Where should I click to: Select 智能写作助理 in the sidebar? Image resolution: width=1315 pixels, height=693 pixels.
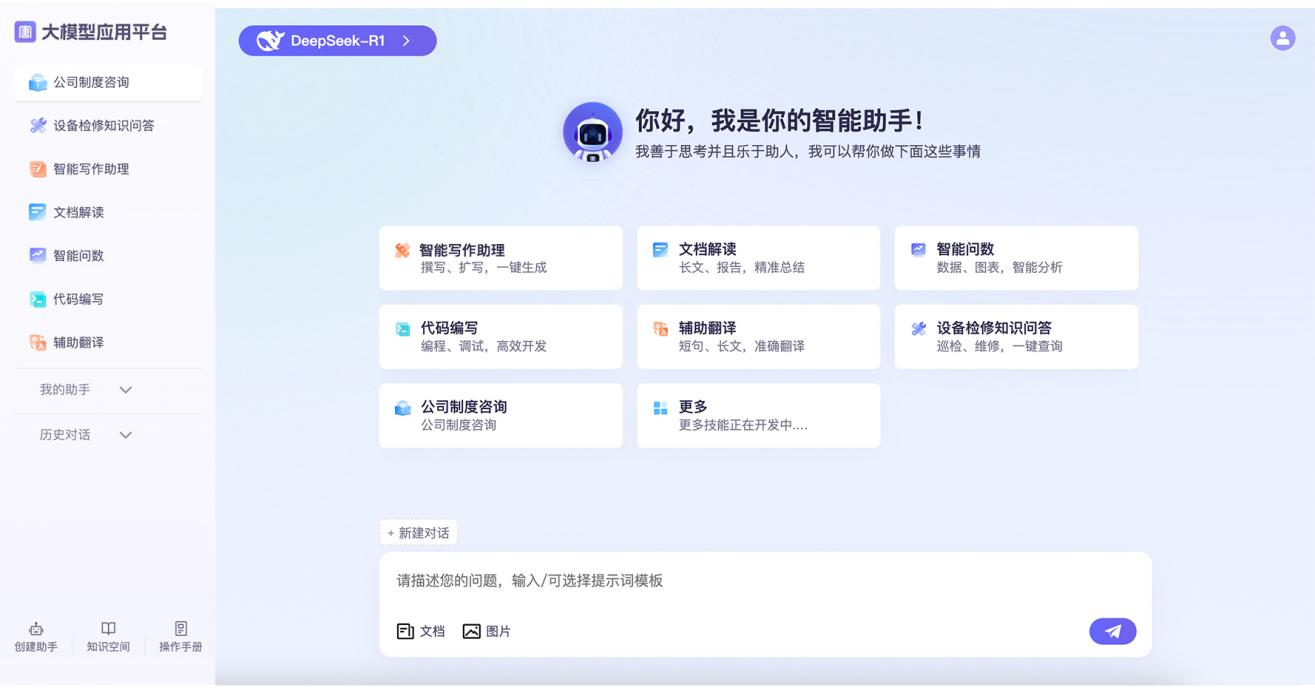108,169
